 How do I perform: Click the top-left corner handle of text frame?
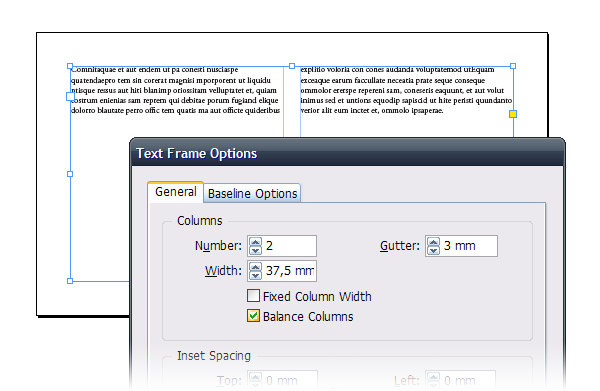pyautogui.click(x=70, y=66)
